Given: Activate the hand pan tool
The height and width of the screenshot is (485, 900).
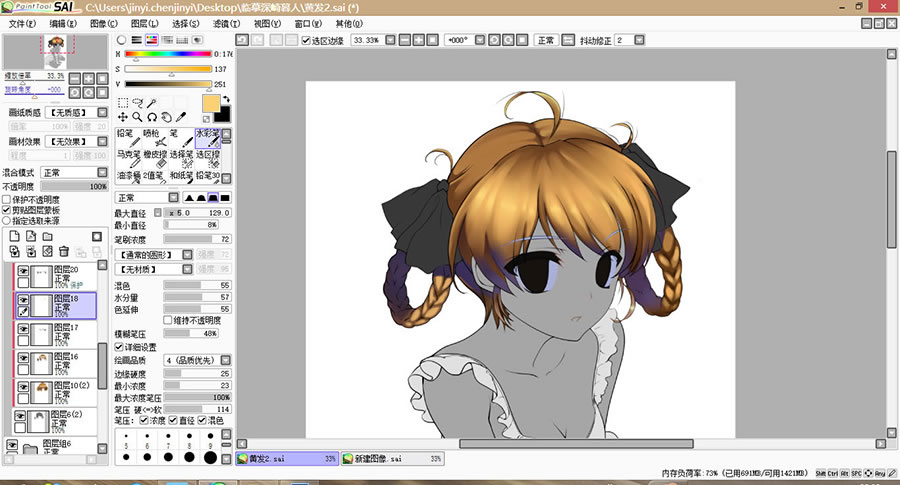Looking at the screenshot, I should (x=166, y=117).
